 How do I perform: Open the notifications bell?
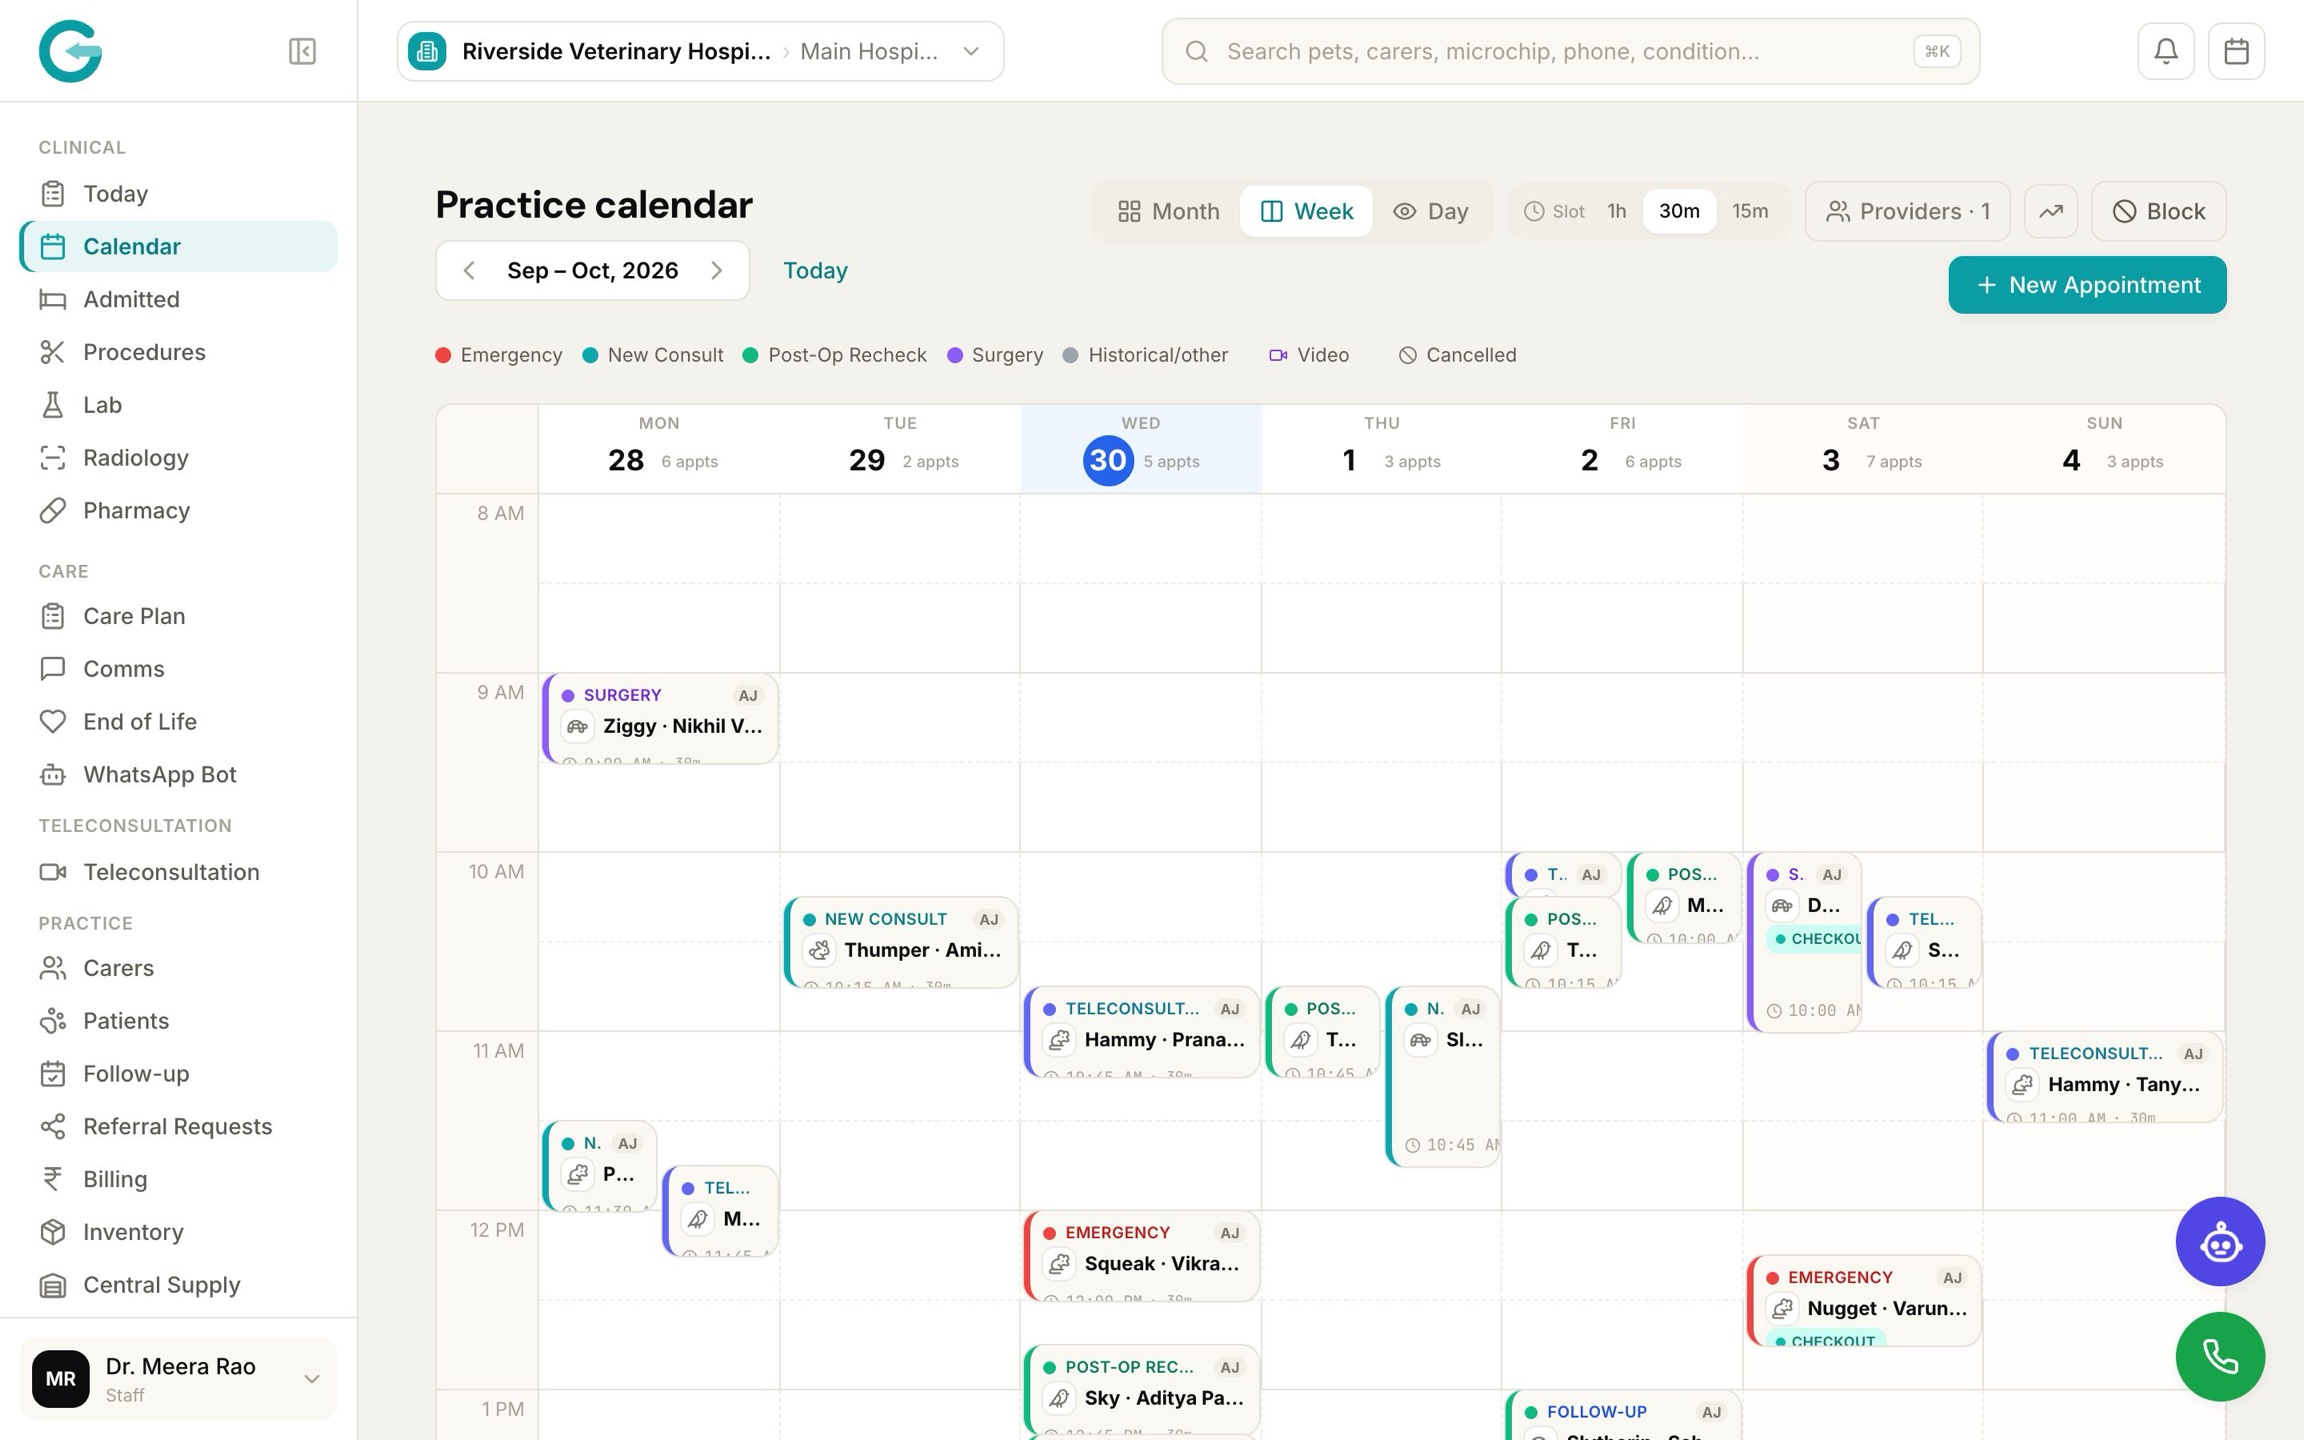click(2166, 51)
